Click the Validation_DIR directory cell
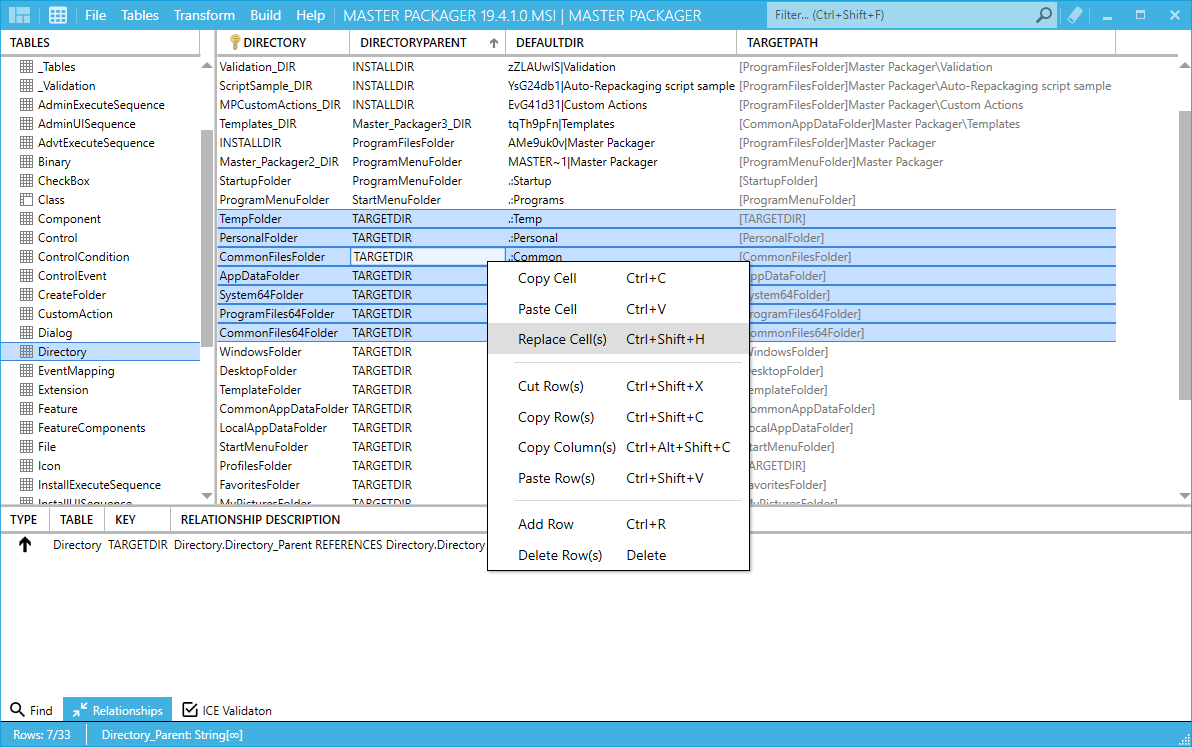This screenshot has height=747, width=1192. [284, 67]
